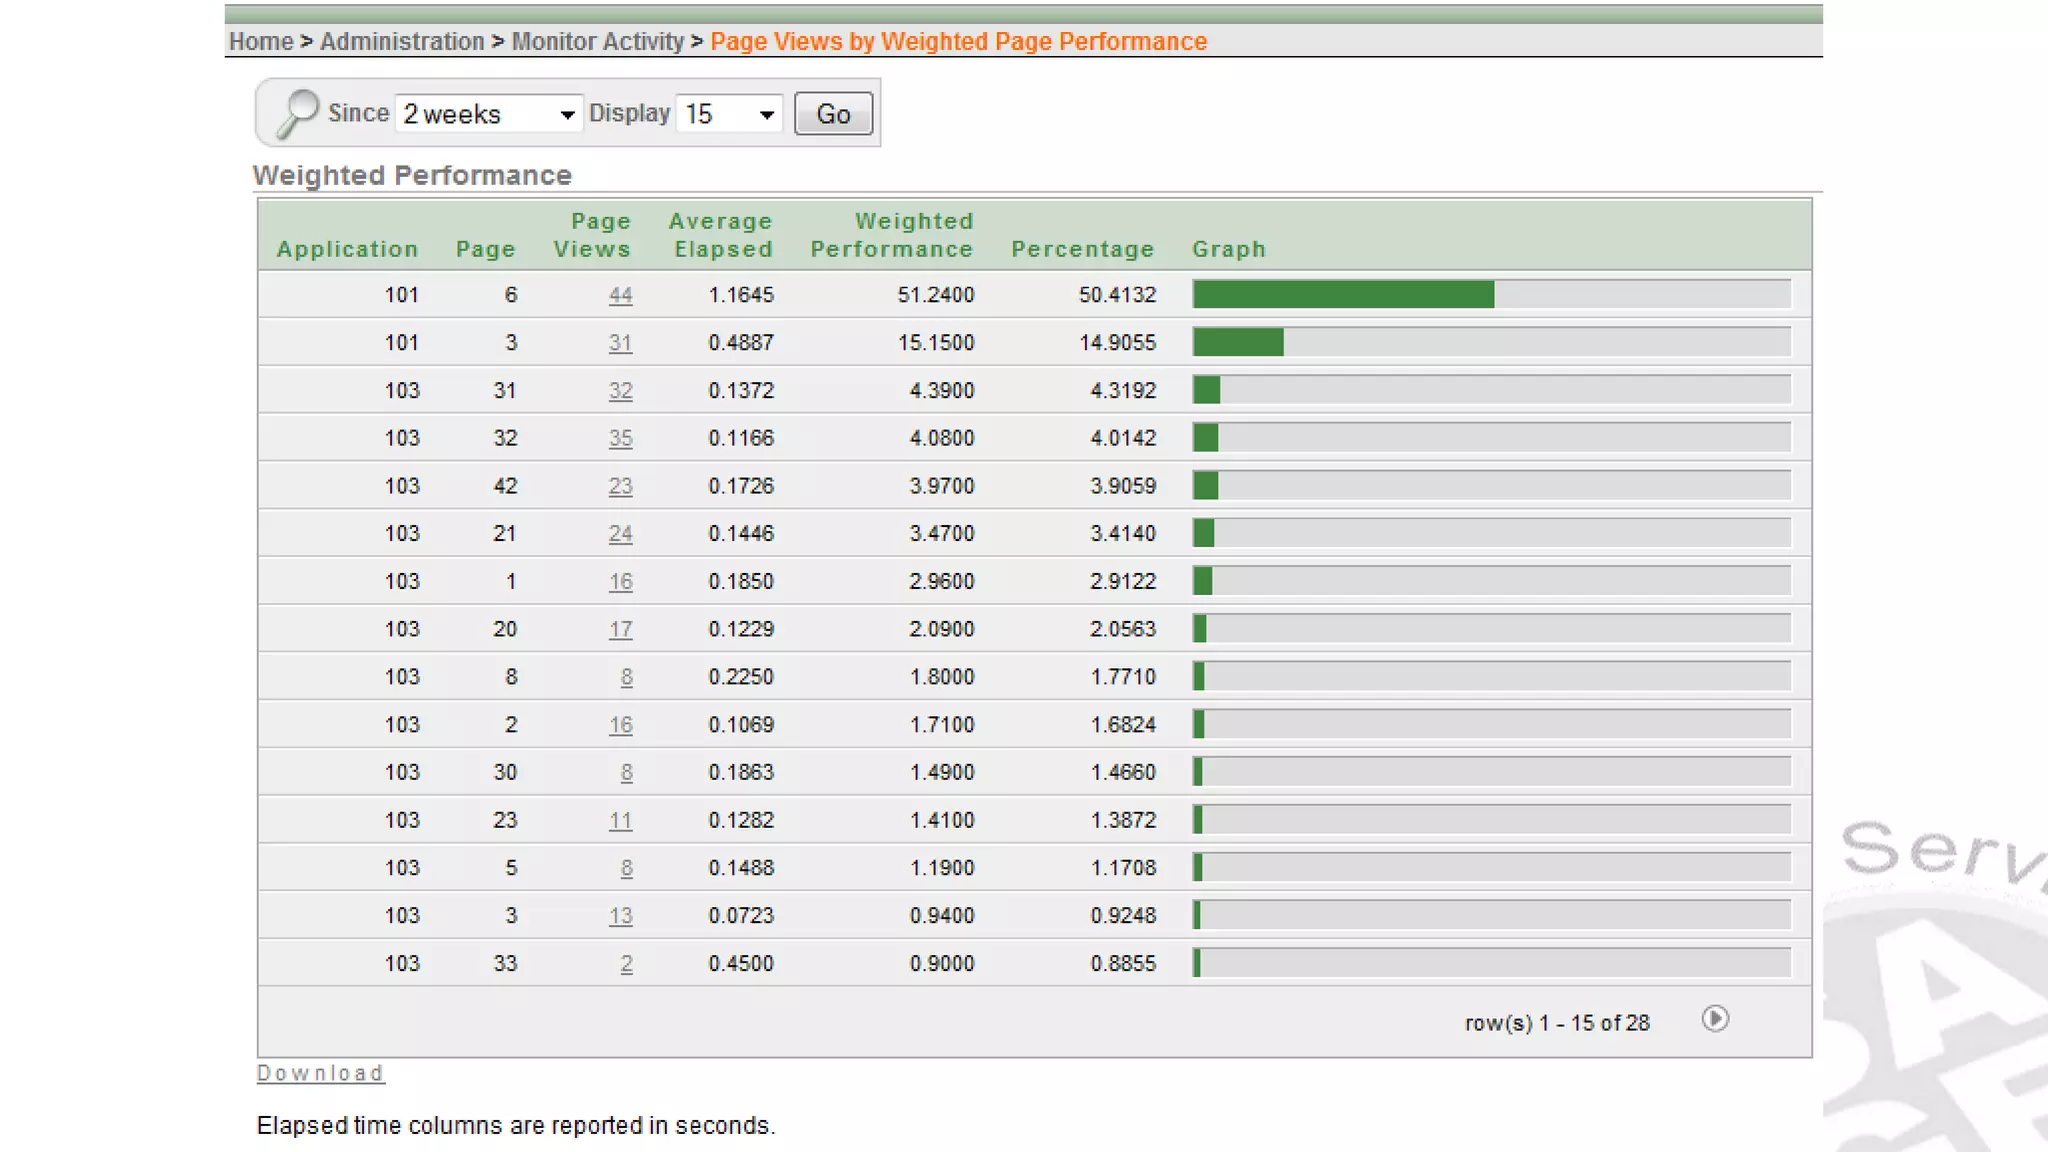Click page views link showing 13
This screenshot has height=1152, width=2048.
620,916
